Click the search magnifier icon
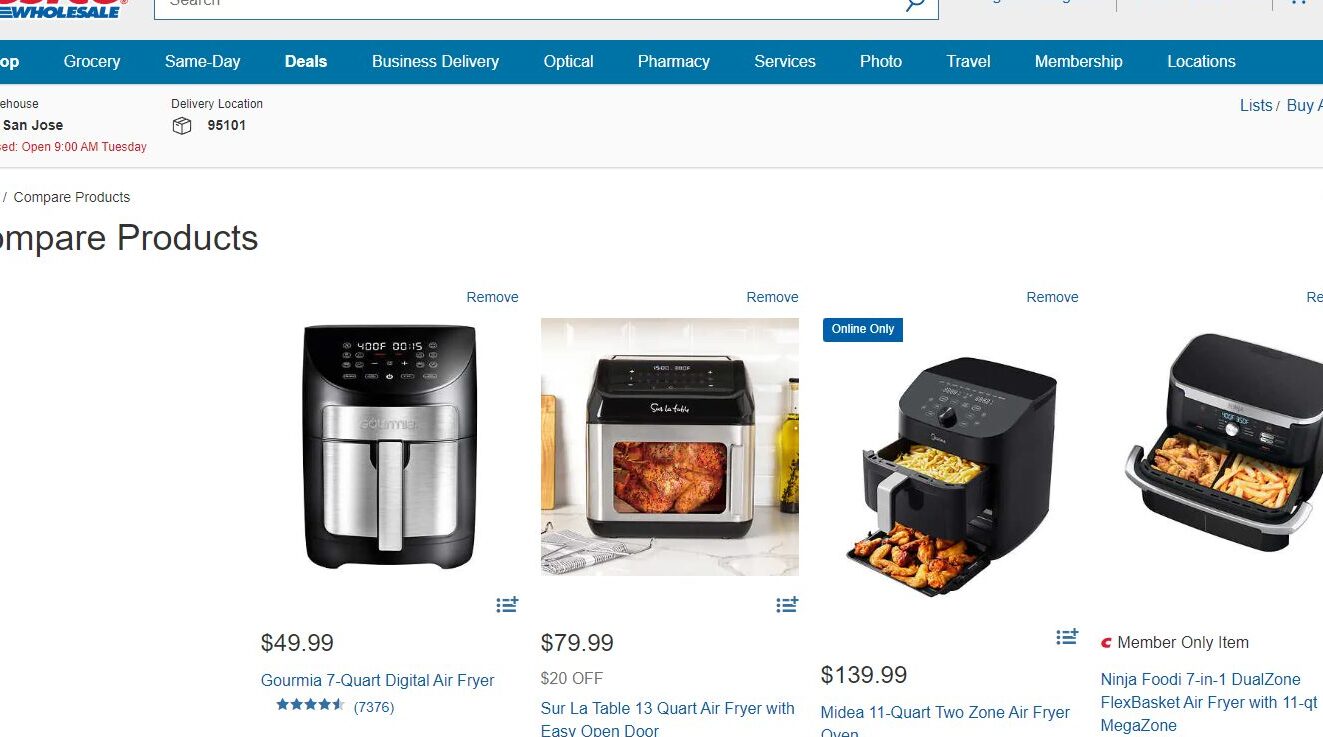 [x=915, y=5]
